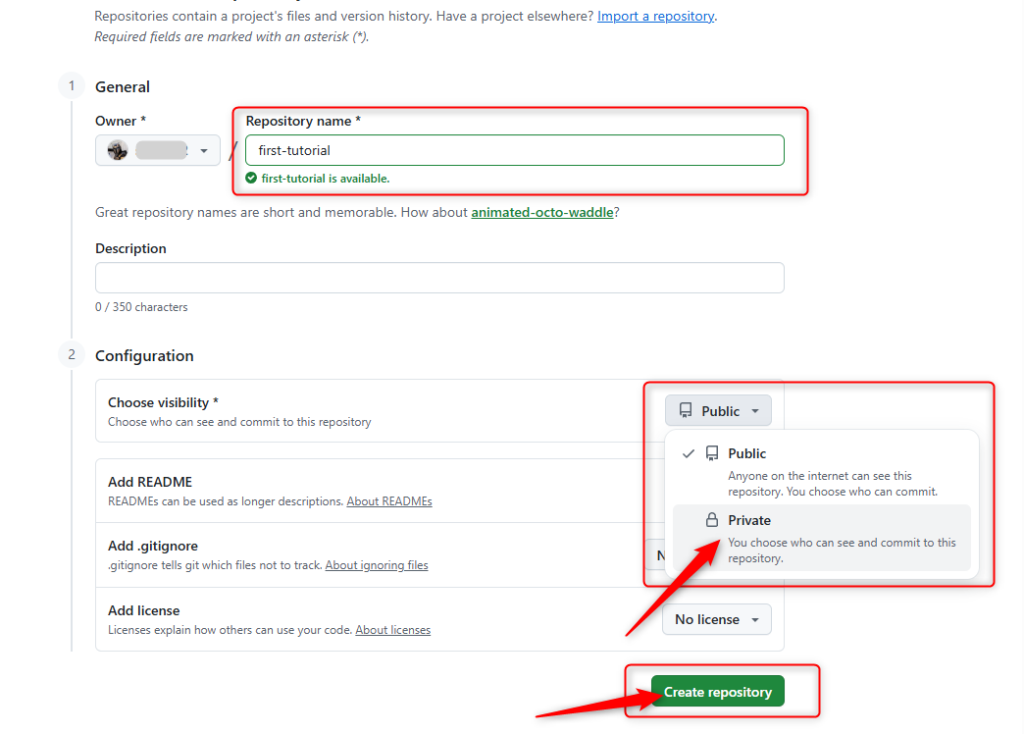Open the About READMEs link

coord(389,501)
